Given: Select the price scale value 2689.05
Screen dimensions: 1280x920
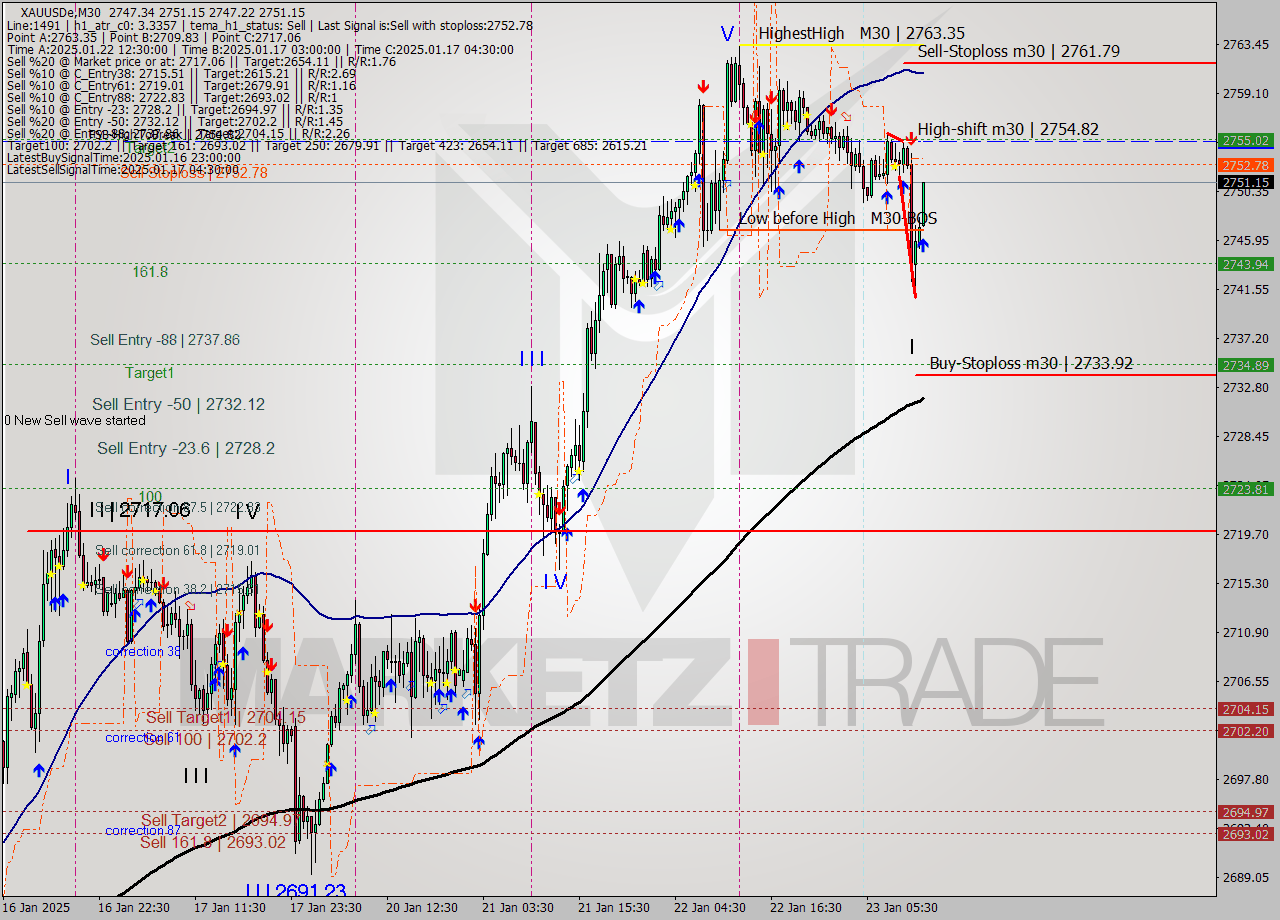Looking at the screenshot, I should point(1247,877).
